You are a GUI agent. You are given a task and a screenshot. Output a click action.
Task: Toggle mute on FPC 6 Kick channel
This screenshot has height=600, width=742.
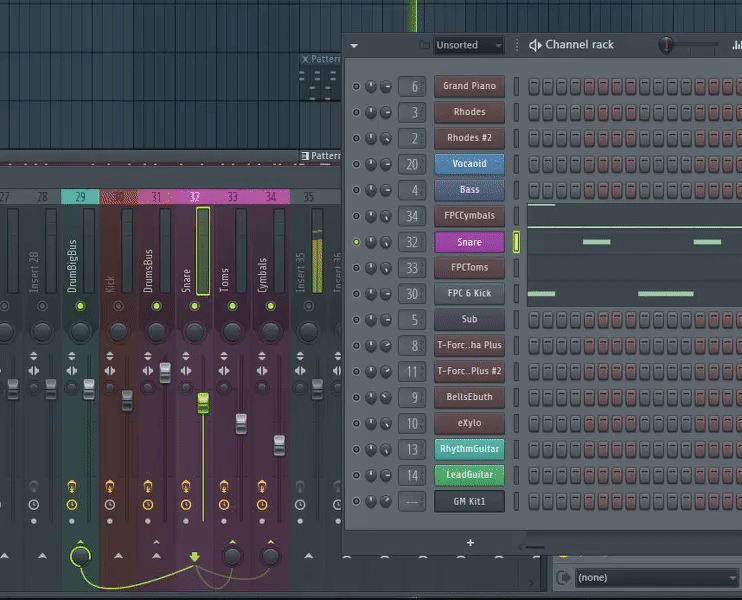click(356, 294)
